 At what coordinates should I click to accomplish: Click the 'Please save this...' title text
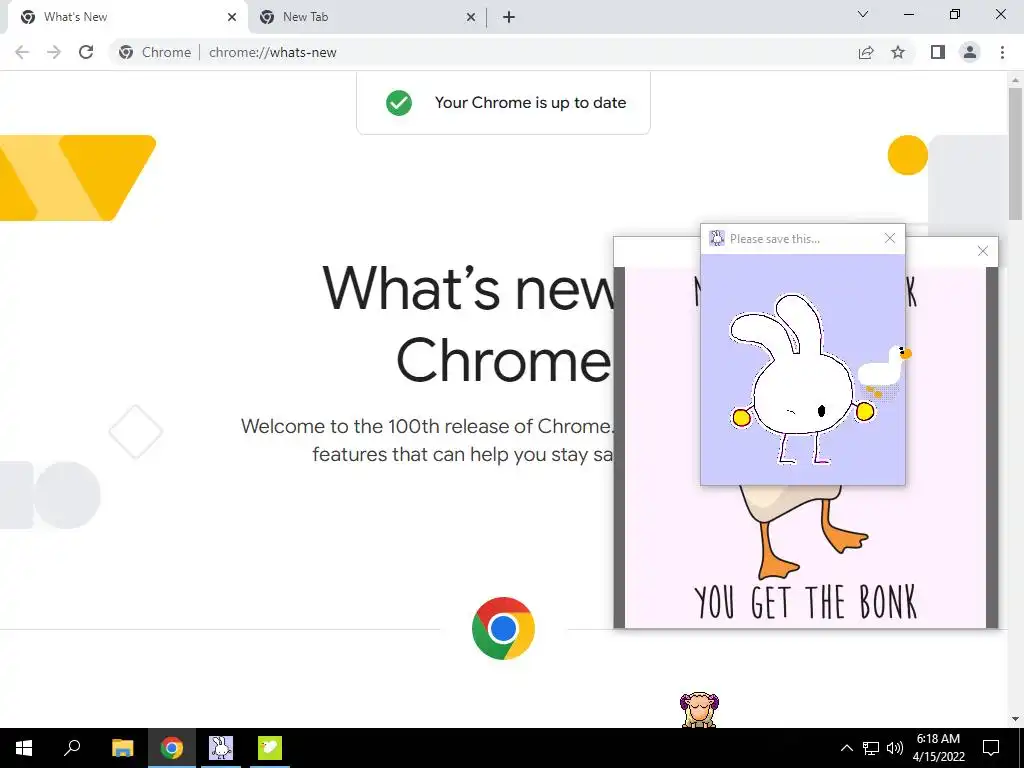(775, 239)
